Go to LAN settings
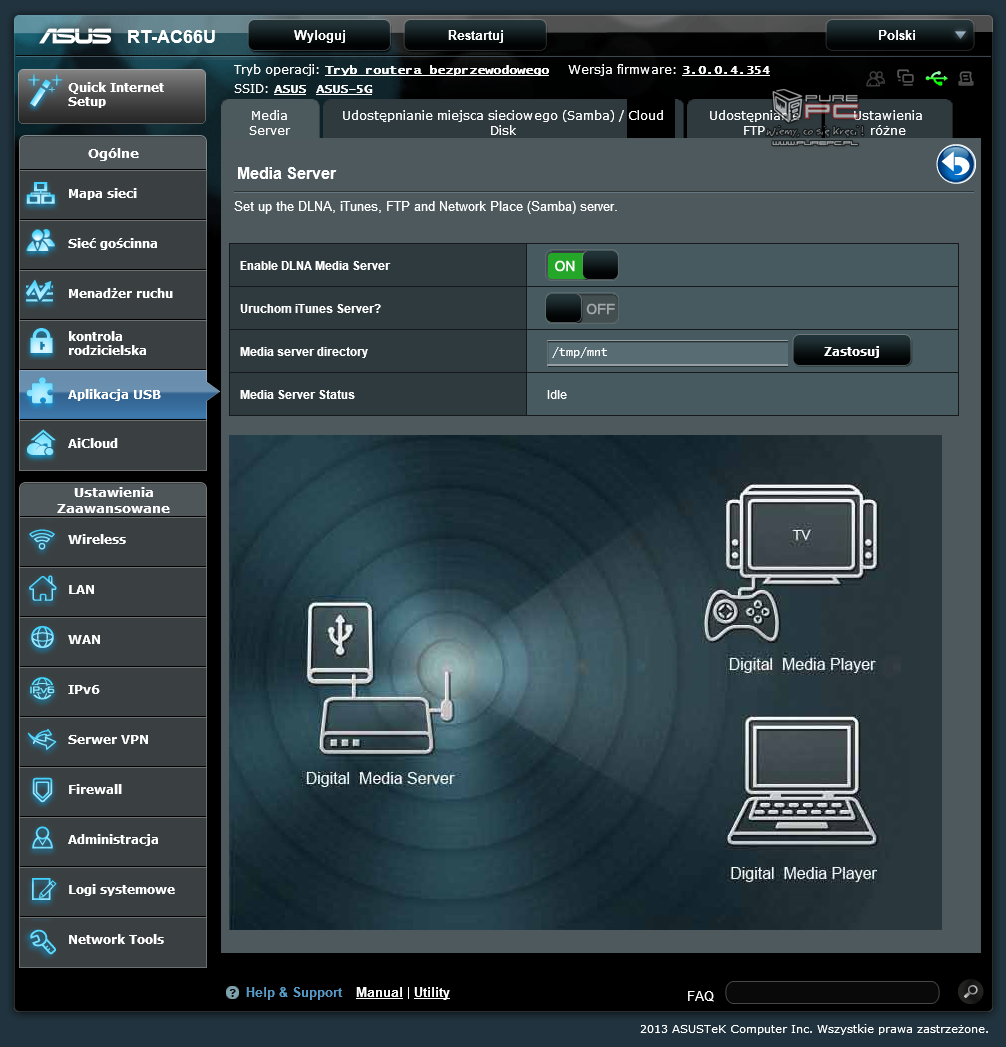1006x1047 pixels. coord(113,591)
